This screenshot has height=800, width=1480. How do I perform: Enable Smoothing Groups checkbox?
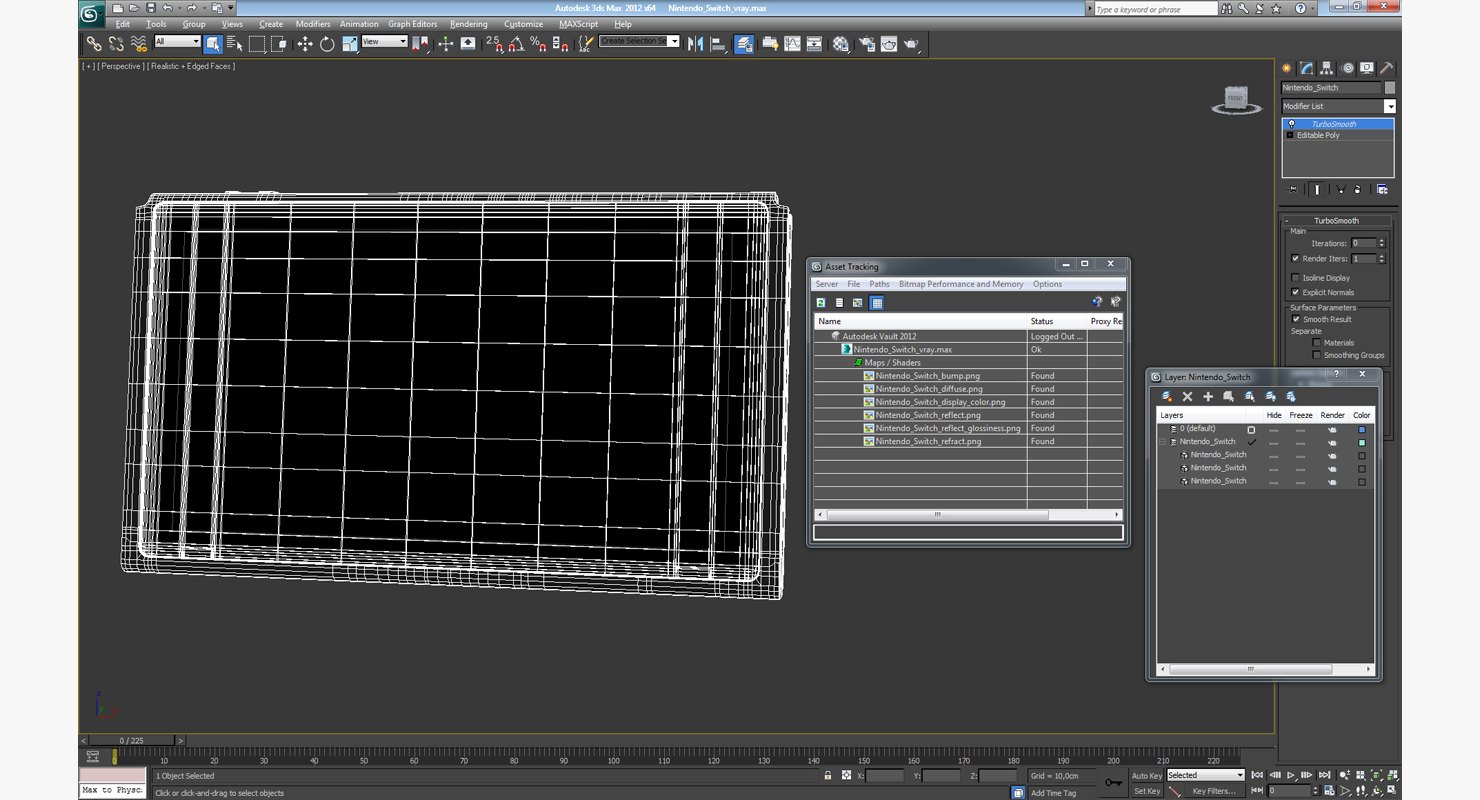[1316, 355]
